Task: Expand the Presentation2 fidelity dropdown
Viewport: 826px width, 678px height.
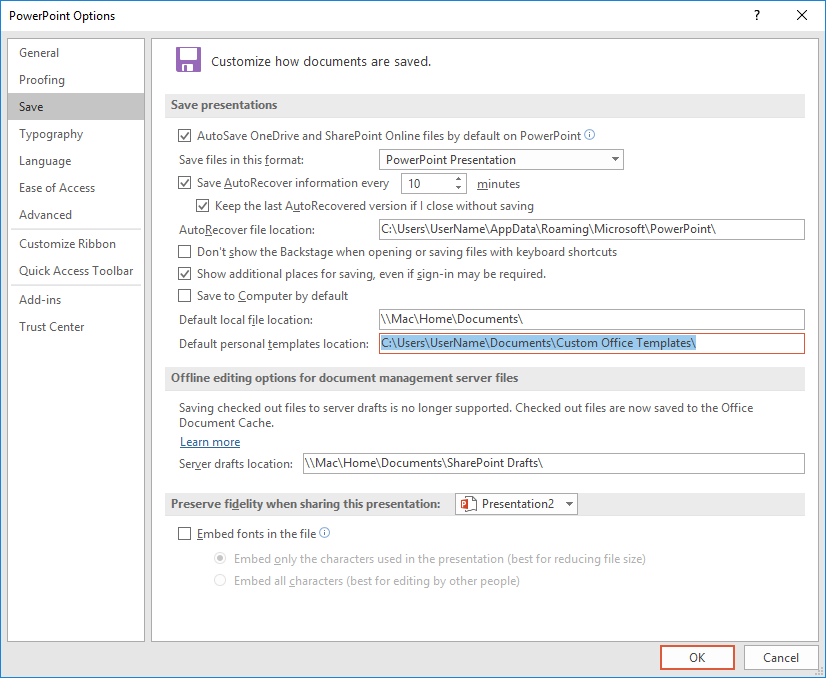Action: coord(516,504)
